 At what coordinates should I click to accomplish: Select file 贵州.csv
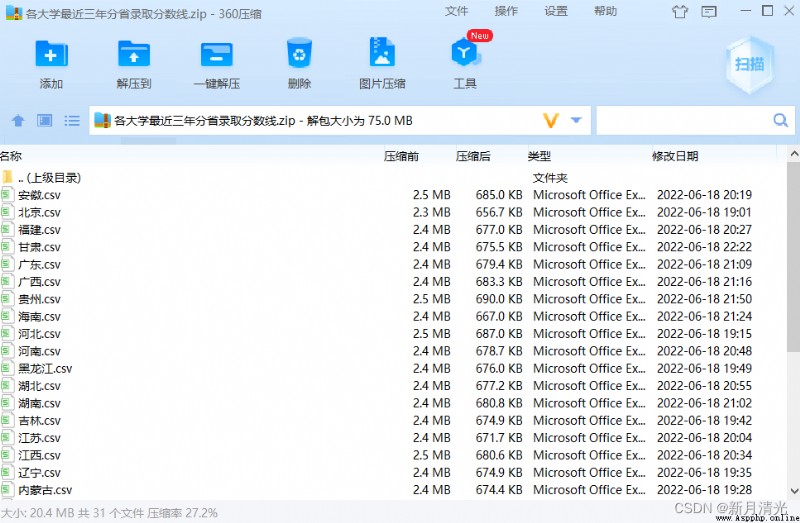[393, 299]
